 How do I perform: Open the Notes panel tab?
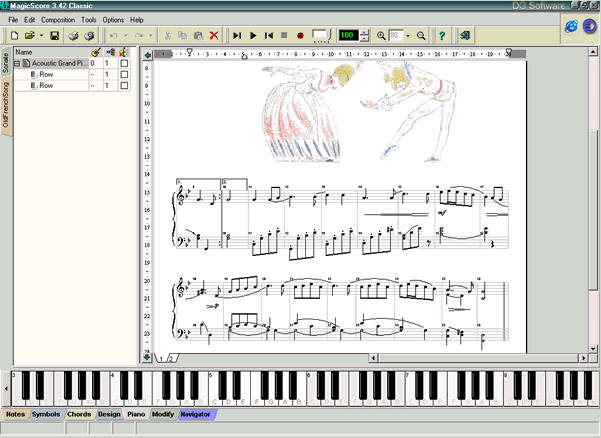coord(15,414)
